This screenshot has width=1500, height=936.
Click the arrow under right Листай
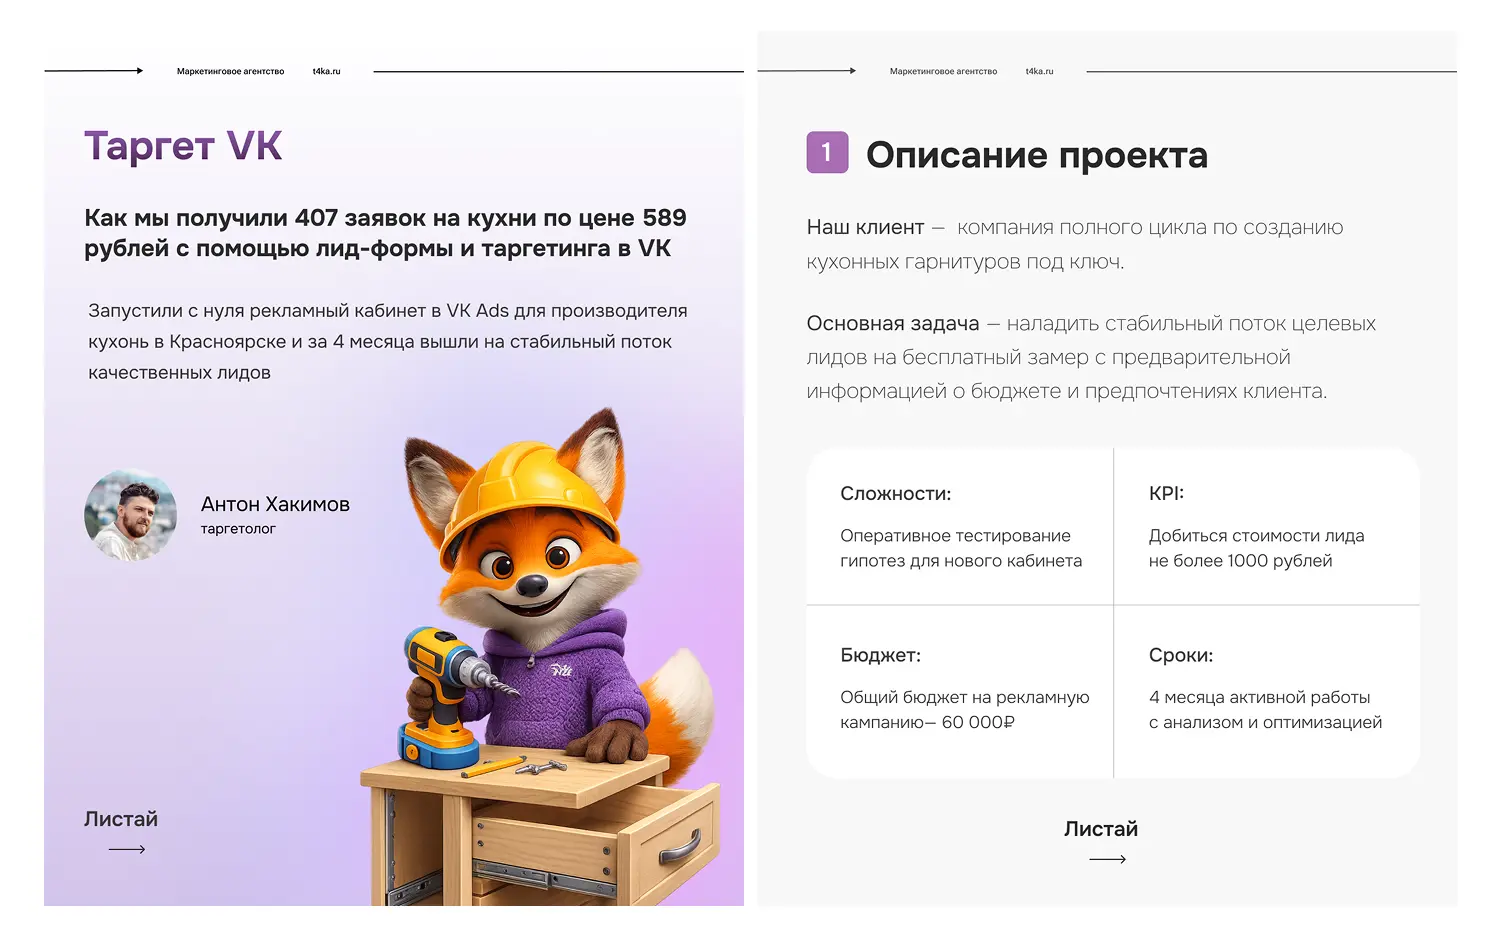1107,859
